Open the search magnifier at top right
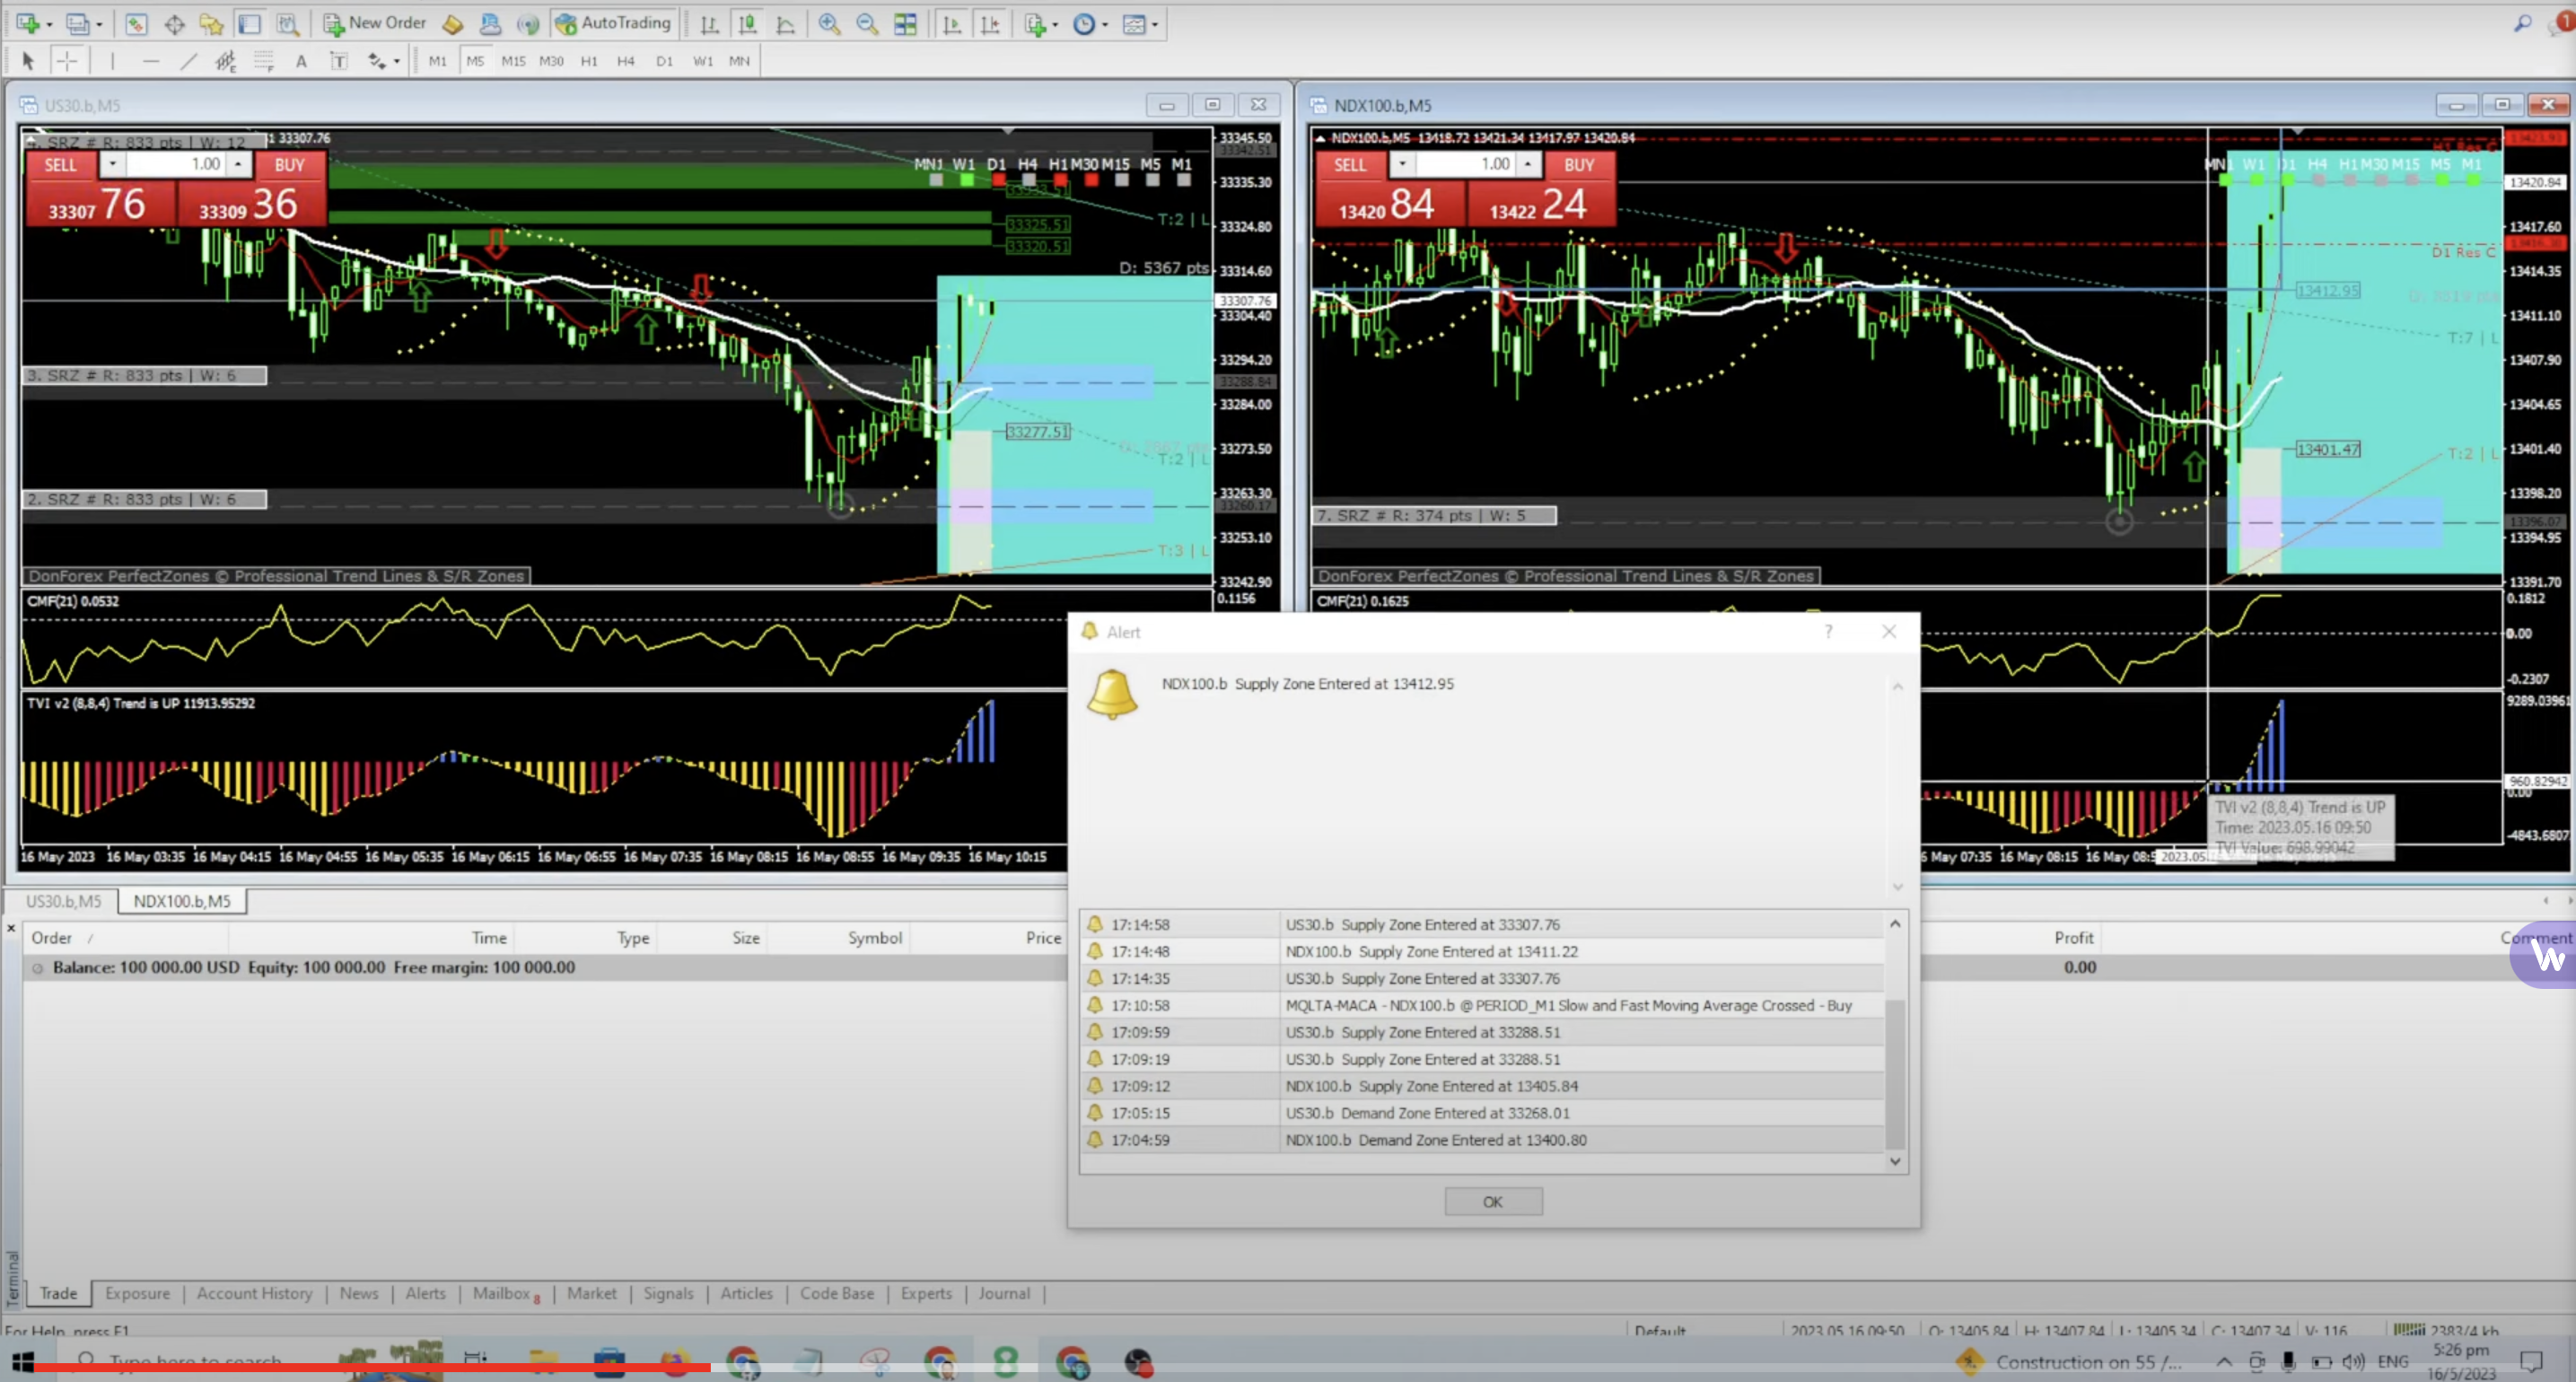 2522,23
